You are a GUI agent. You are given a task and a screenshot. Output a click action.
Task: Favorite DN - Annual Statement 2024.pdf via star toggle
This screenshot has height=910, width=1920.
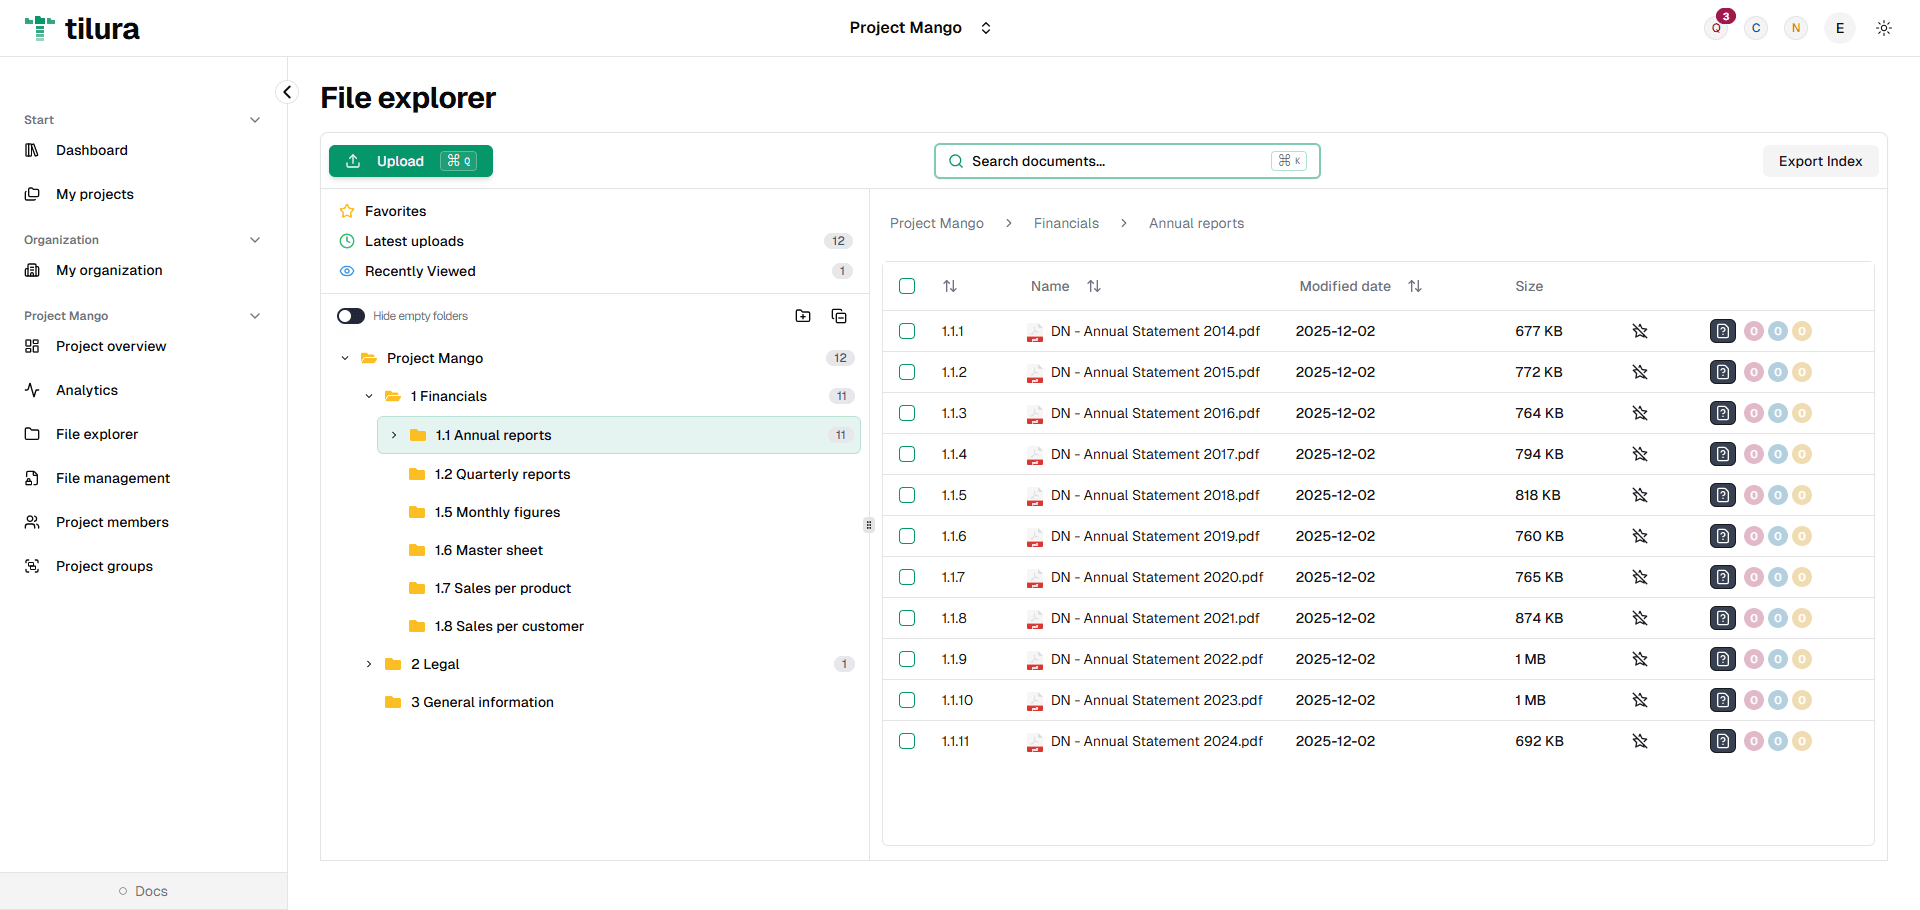[x=1640, y=741]
